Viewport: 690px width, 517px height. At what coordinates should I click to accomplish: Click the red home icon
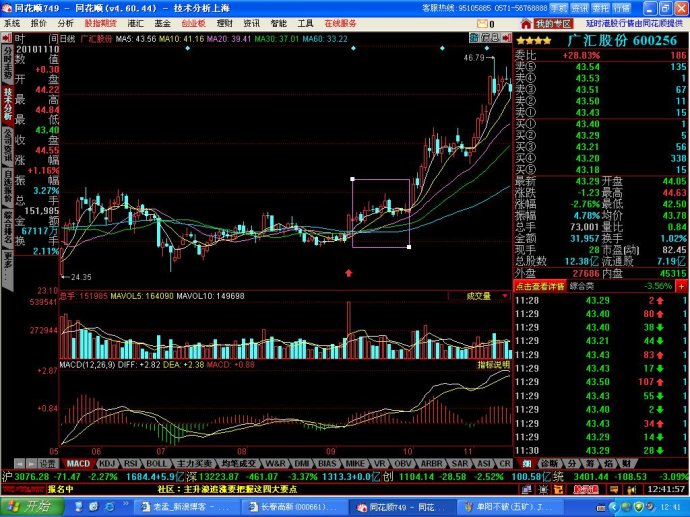click(525, 23)
